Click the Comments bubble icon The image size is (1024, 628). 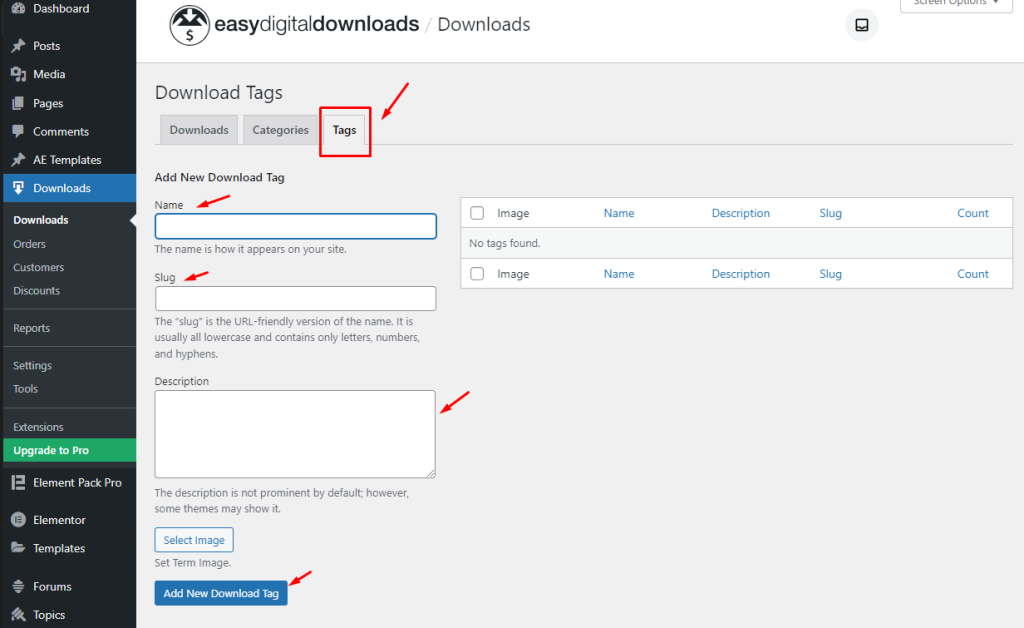coord(18,131)
